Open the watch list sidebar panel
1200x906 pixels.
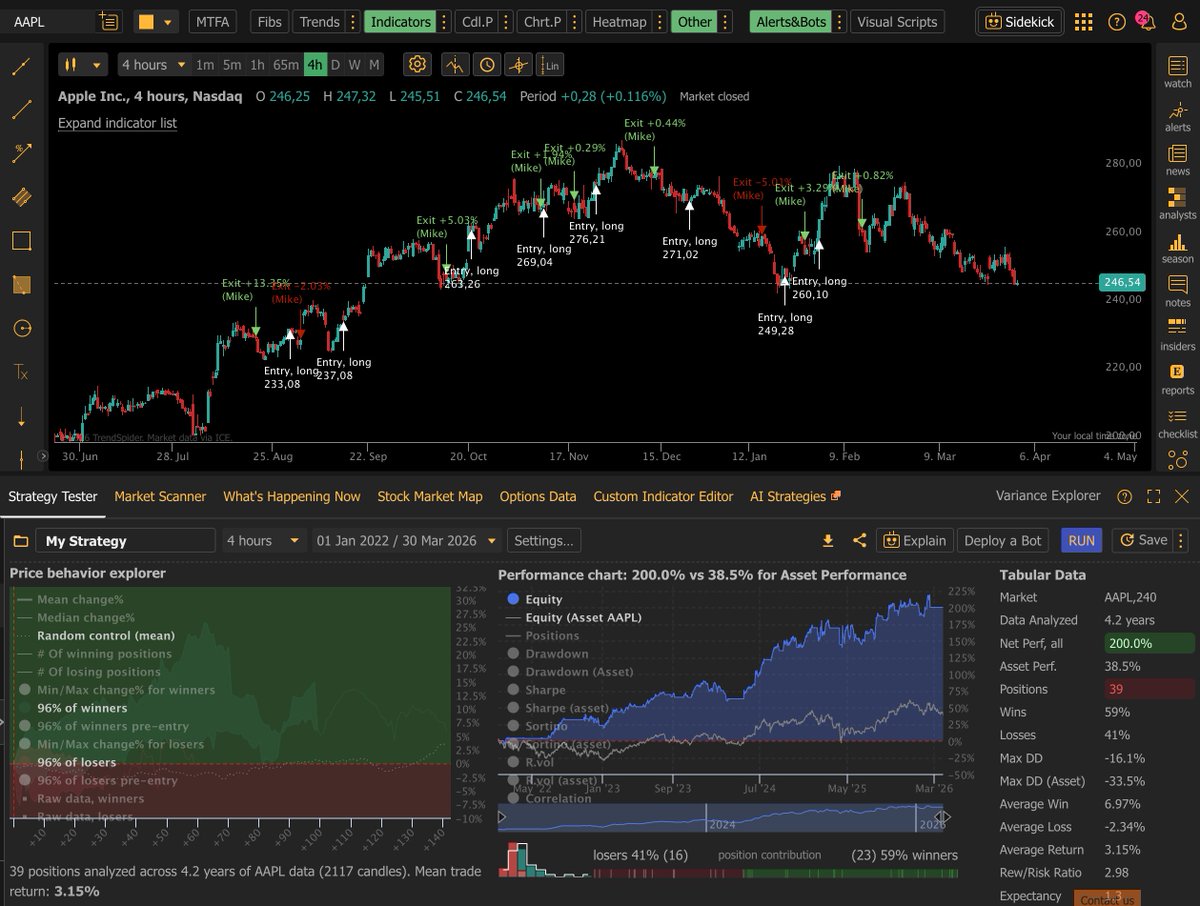point(1178,72)
